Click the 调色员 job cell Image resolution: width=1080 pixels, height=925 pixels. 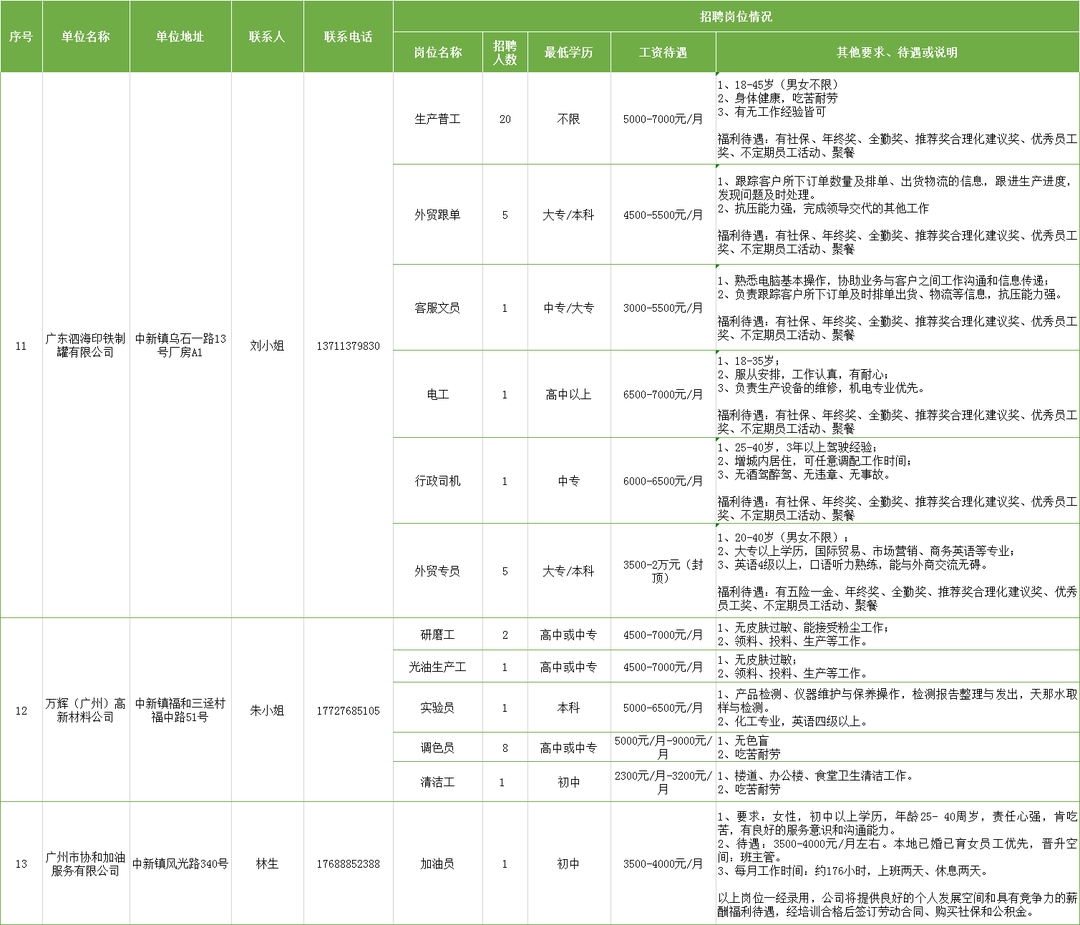[437, 747]
